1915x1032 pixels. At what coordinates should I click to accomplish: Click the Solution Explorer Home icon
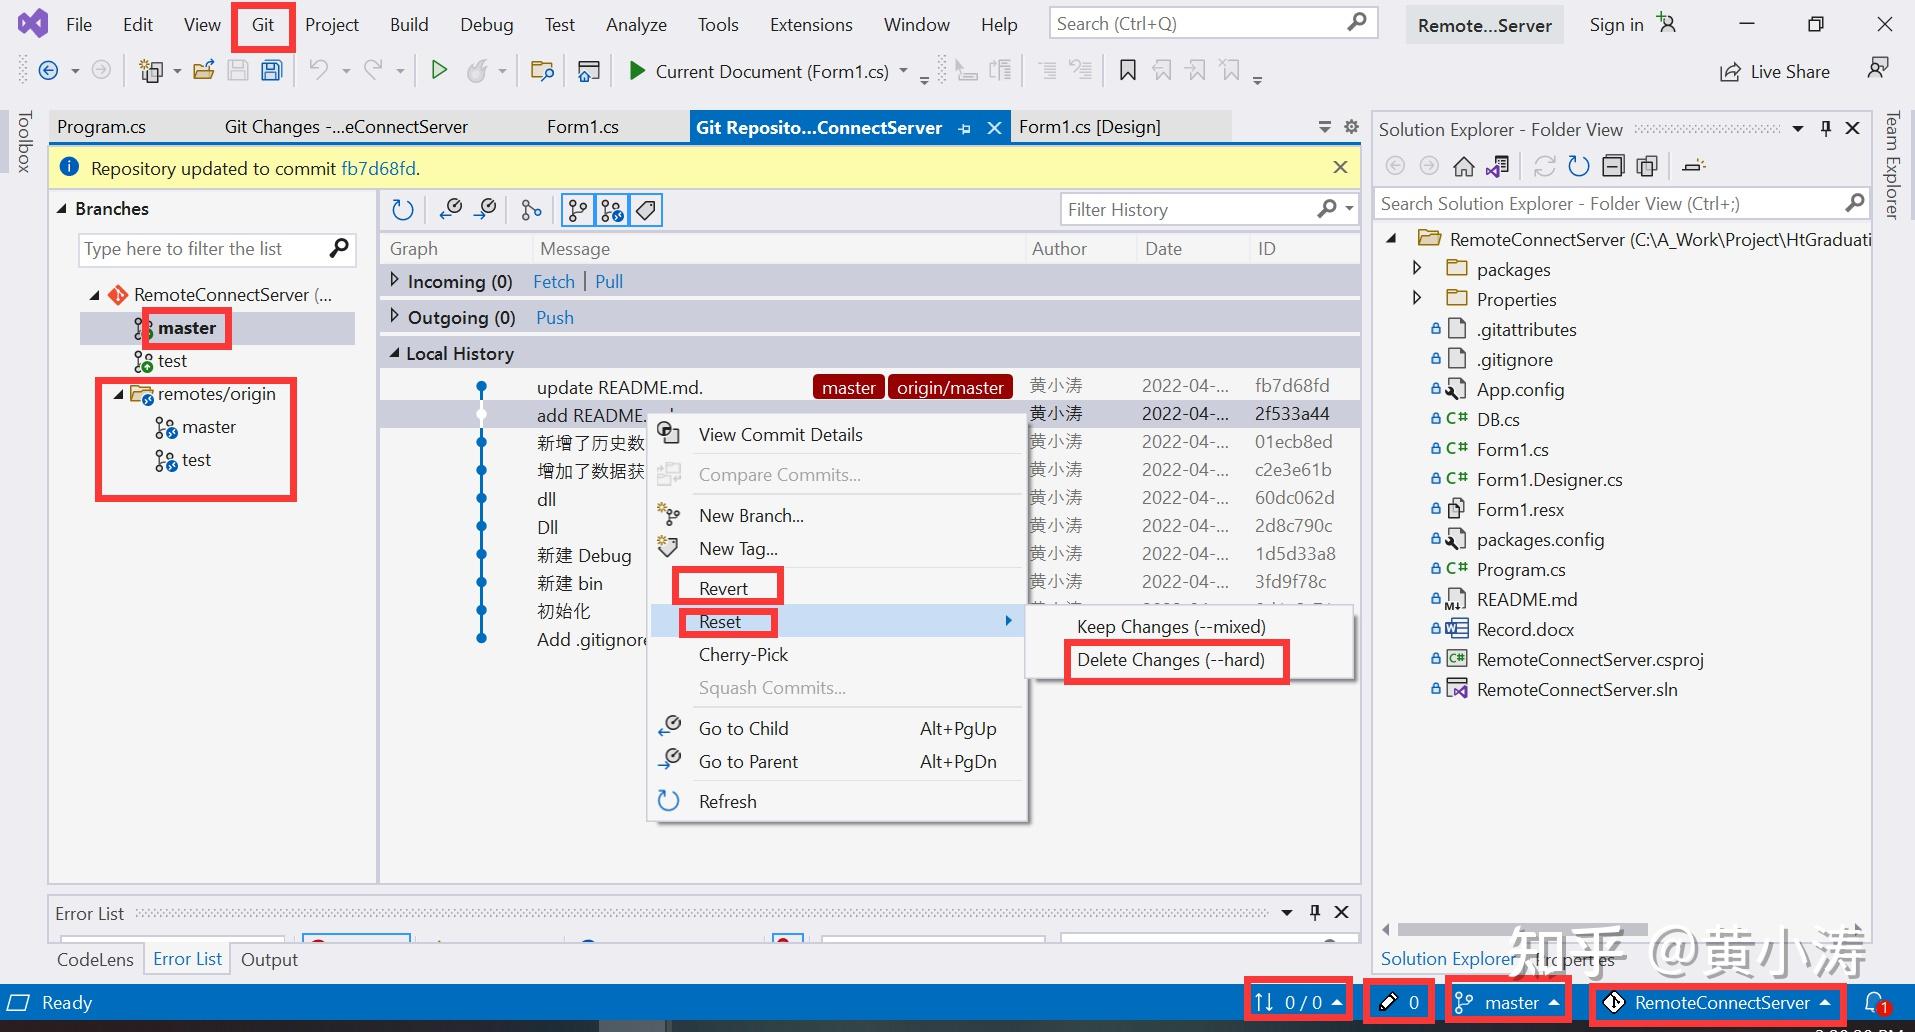pos(1464,166)
